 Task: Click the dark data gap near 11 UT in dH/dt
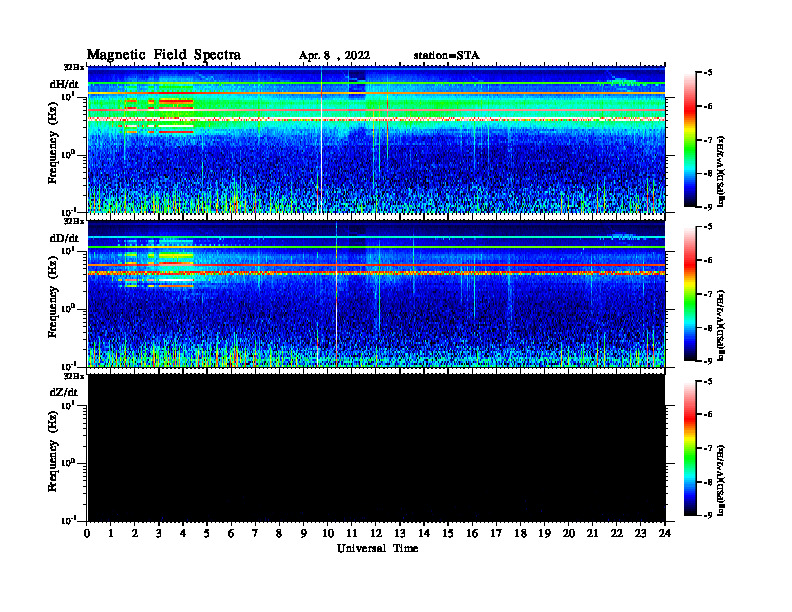(357, 85)
